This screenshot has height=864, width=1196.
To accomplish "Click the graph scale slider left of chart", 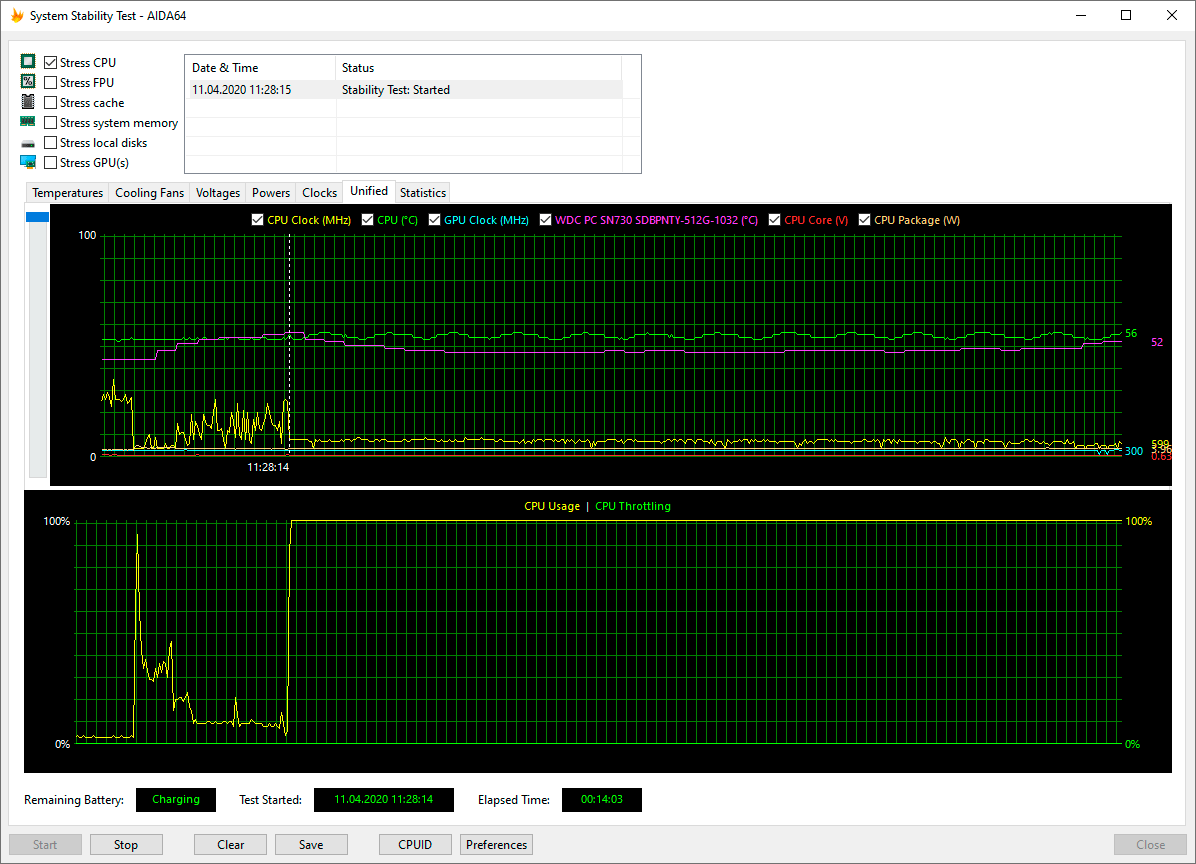I will tap(37, 217).
